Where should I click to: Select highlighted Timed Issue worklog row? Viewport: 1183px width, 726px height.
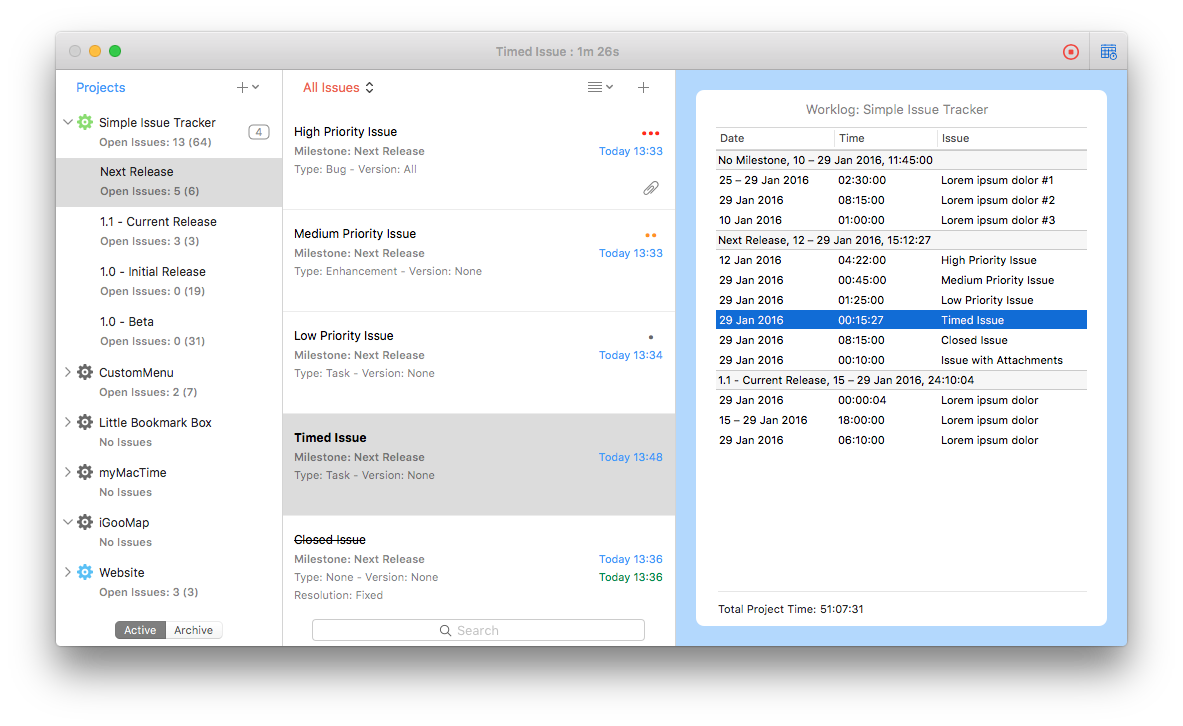[901, 320]
